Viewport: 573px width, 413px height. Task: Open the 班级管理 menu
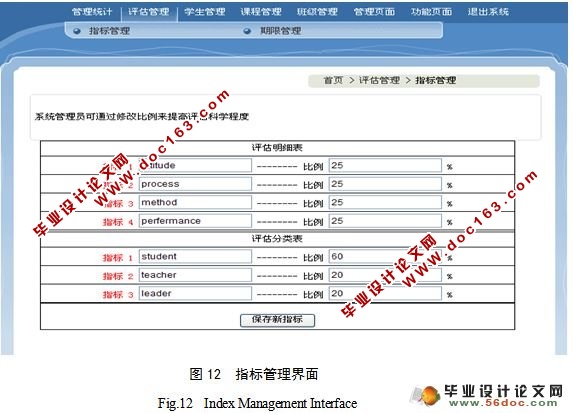click(317, 12)
